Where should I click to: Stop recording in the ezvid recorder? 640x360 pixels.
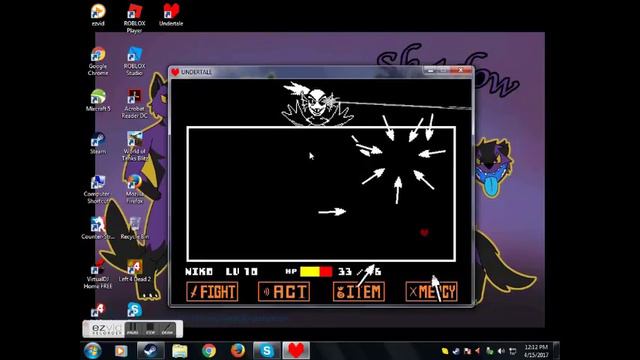point(150,329)
